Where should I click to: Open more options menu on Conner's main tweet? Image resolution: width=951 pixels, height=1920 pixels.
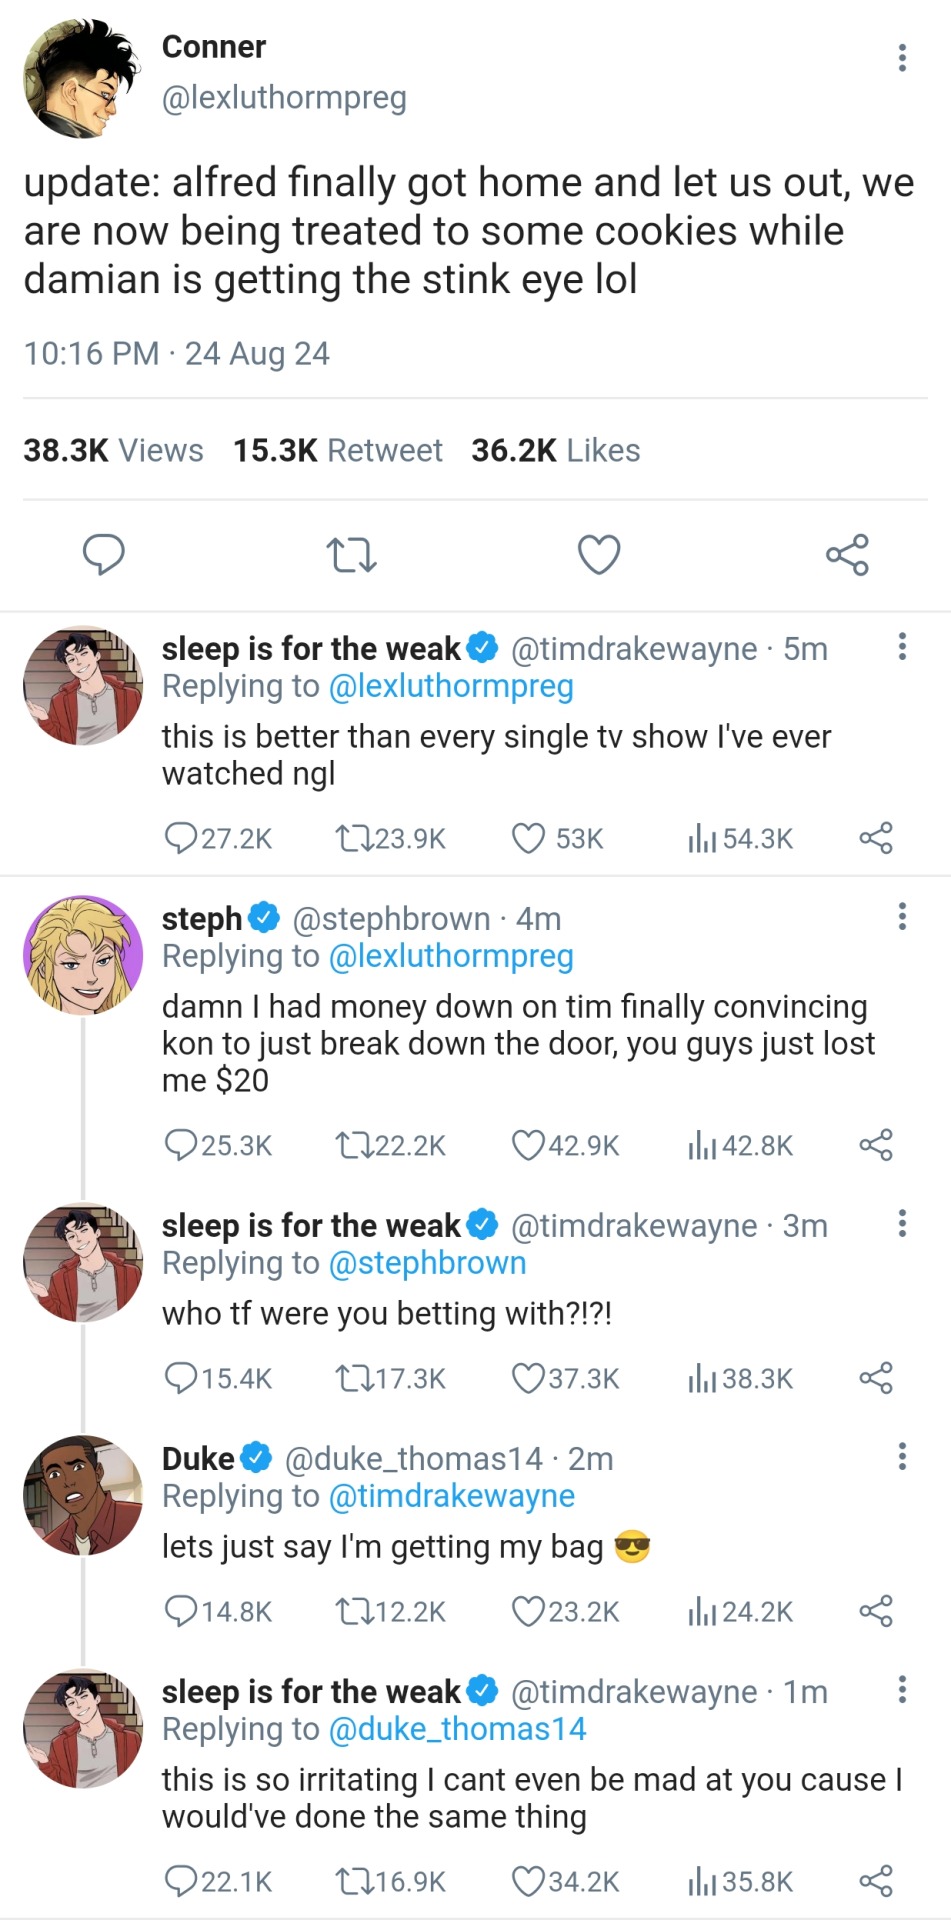902,58
